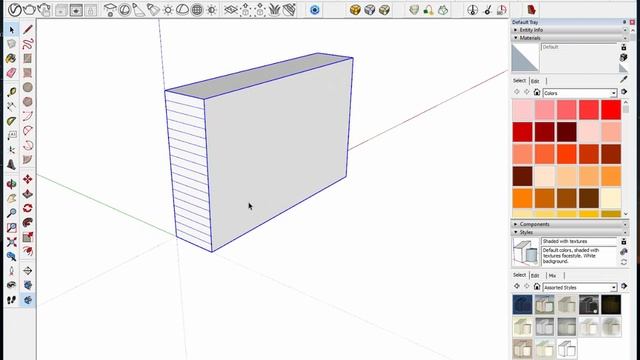Pin the Default Tray
The width and height of the screenshot is (640, 360).
click(624, 22)
